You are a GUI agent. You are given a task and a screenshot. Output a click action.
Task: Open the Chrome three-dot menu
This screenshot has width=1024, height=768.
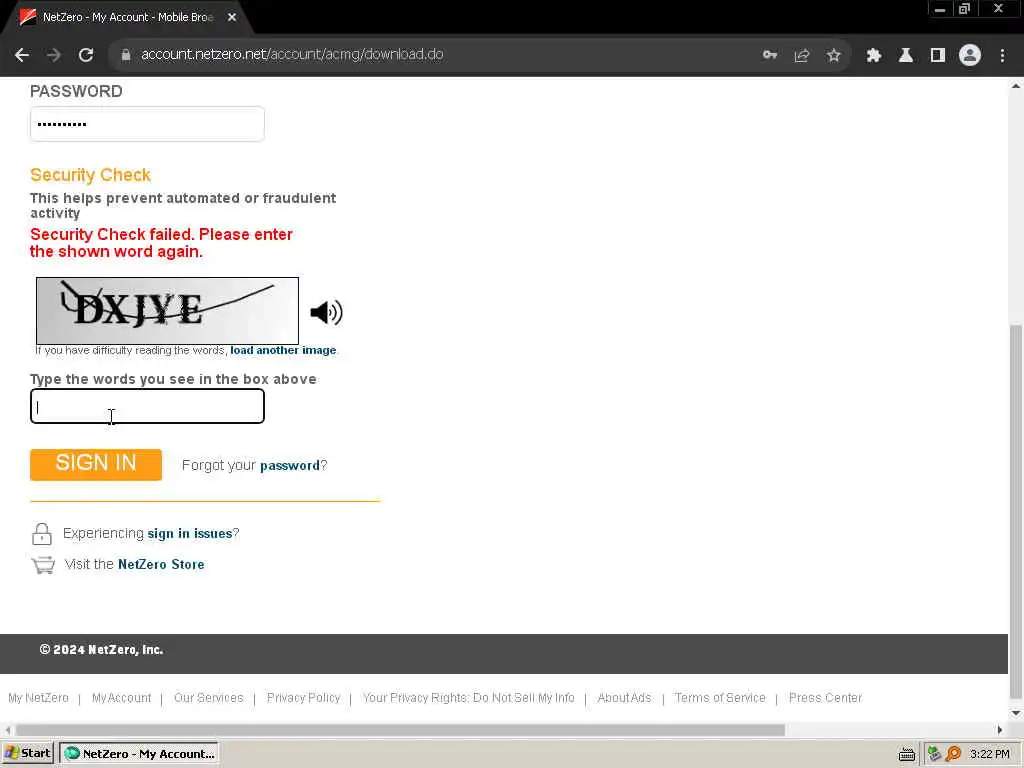point(1002,55)
